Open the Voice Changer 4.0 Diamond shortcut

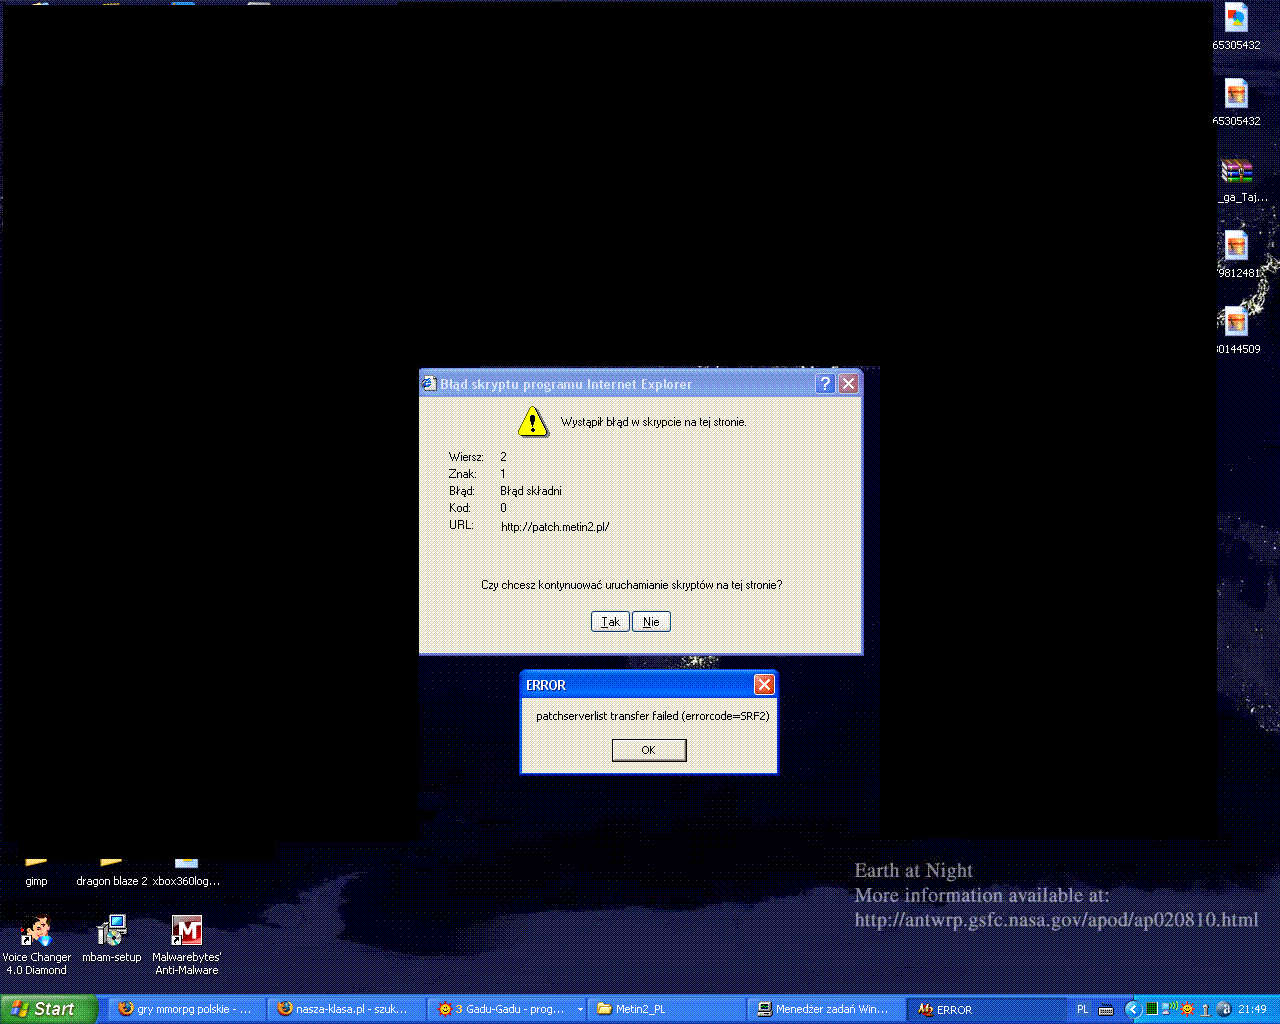click(x=36, y=945)
